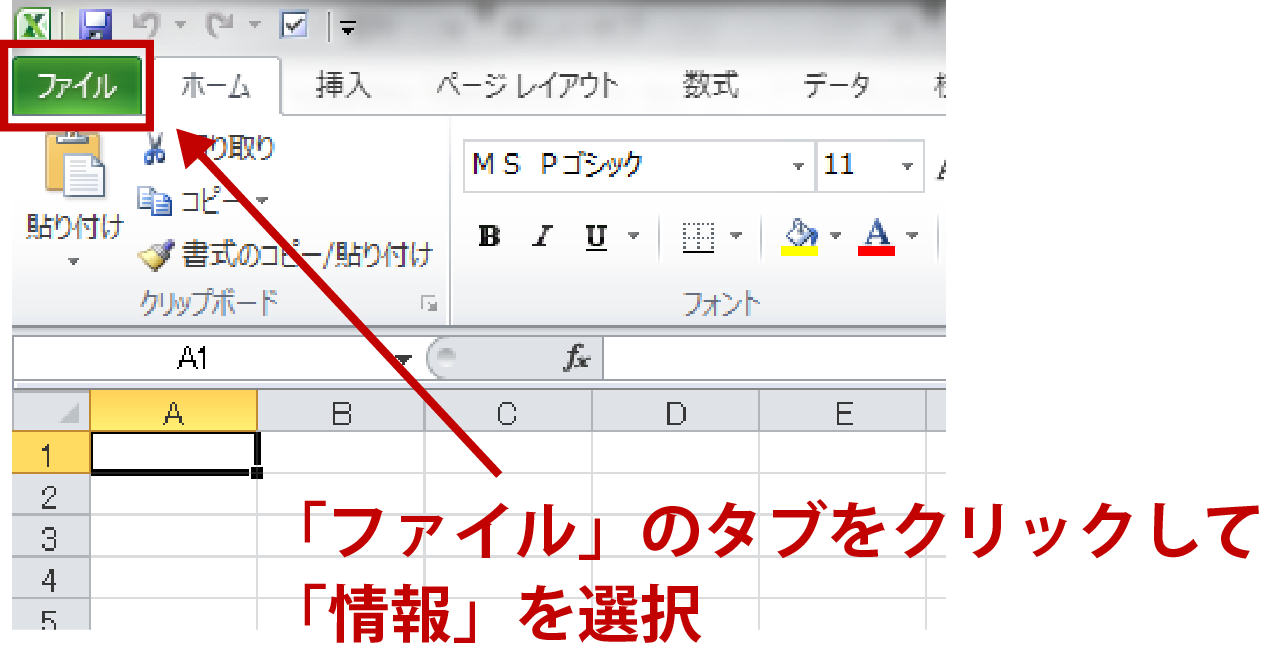Image resolution: width=1265 pixels, height=663 pixels.
Task: Select column C header
Action: point(508,412)
